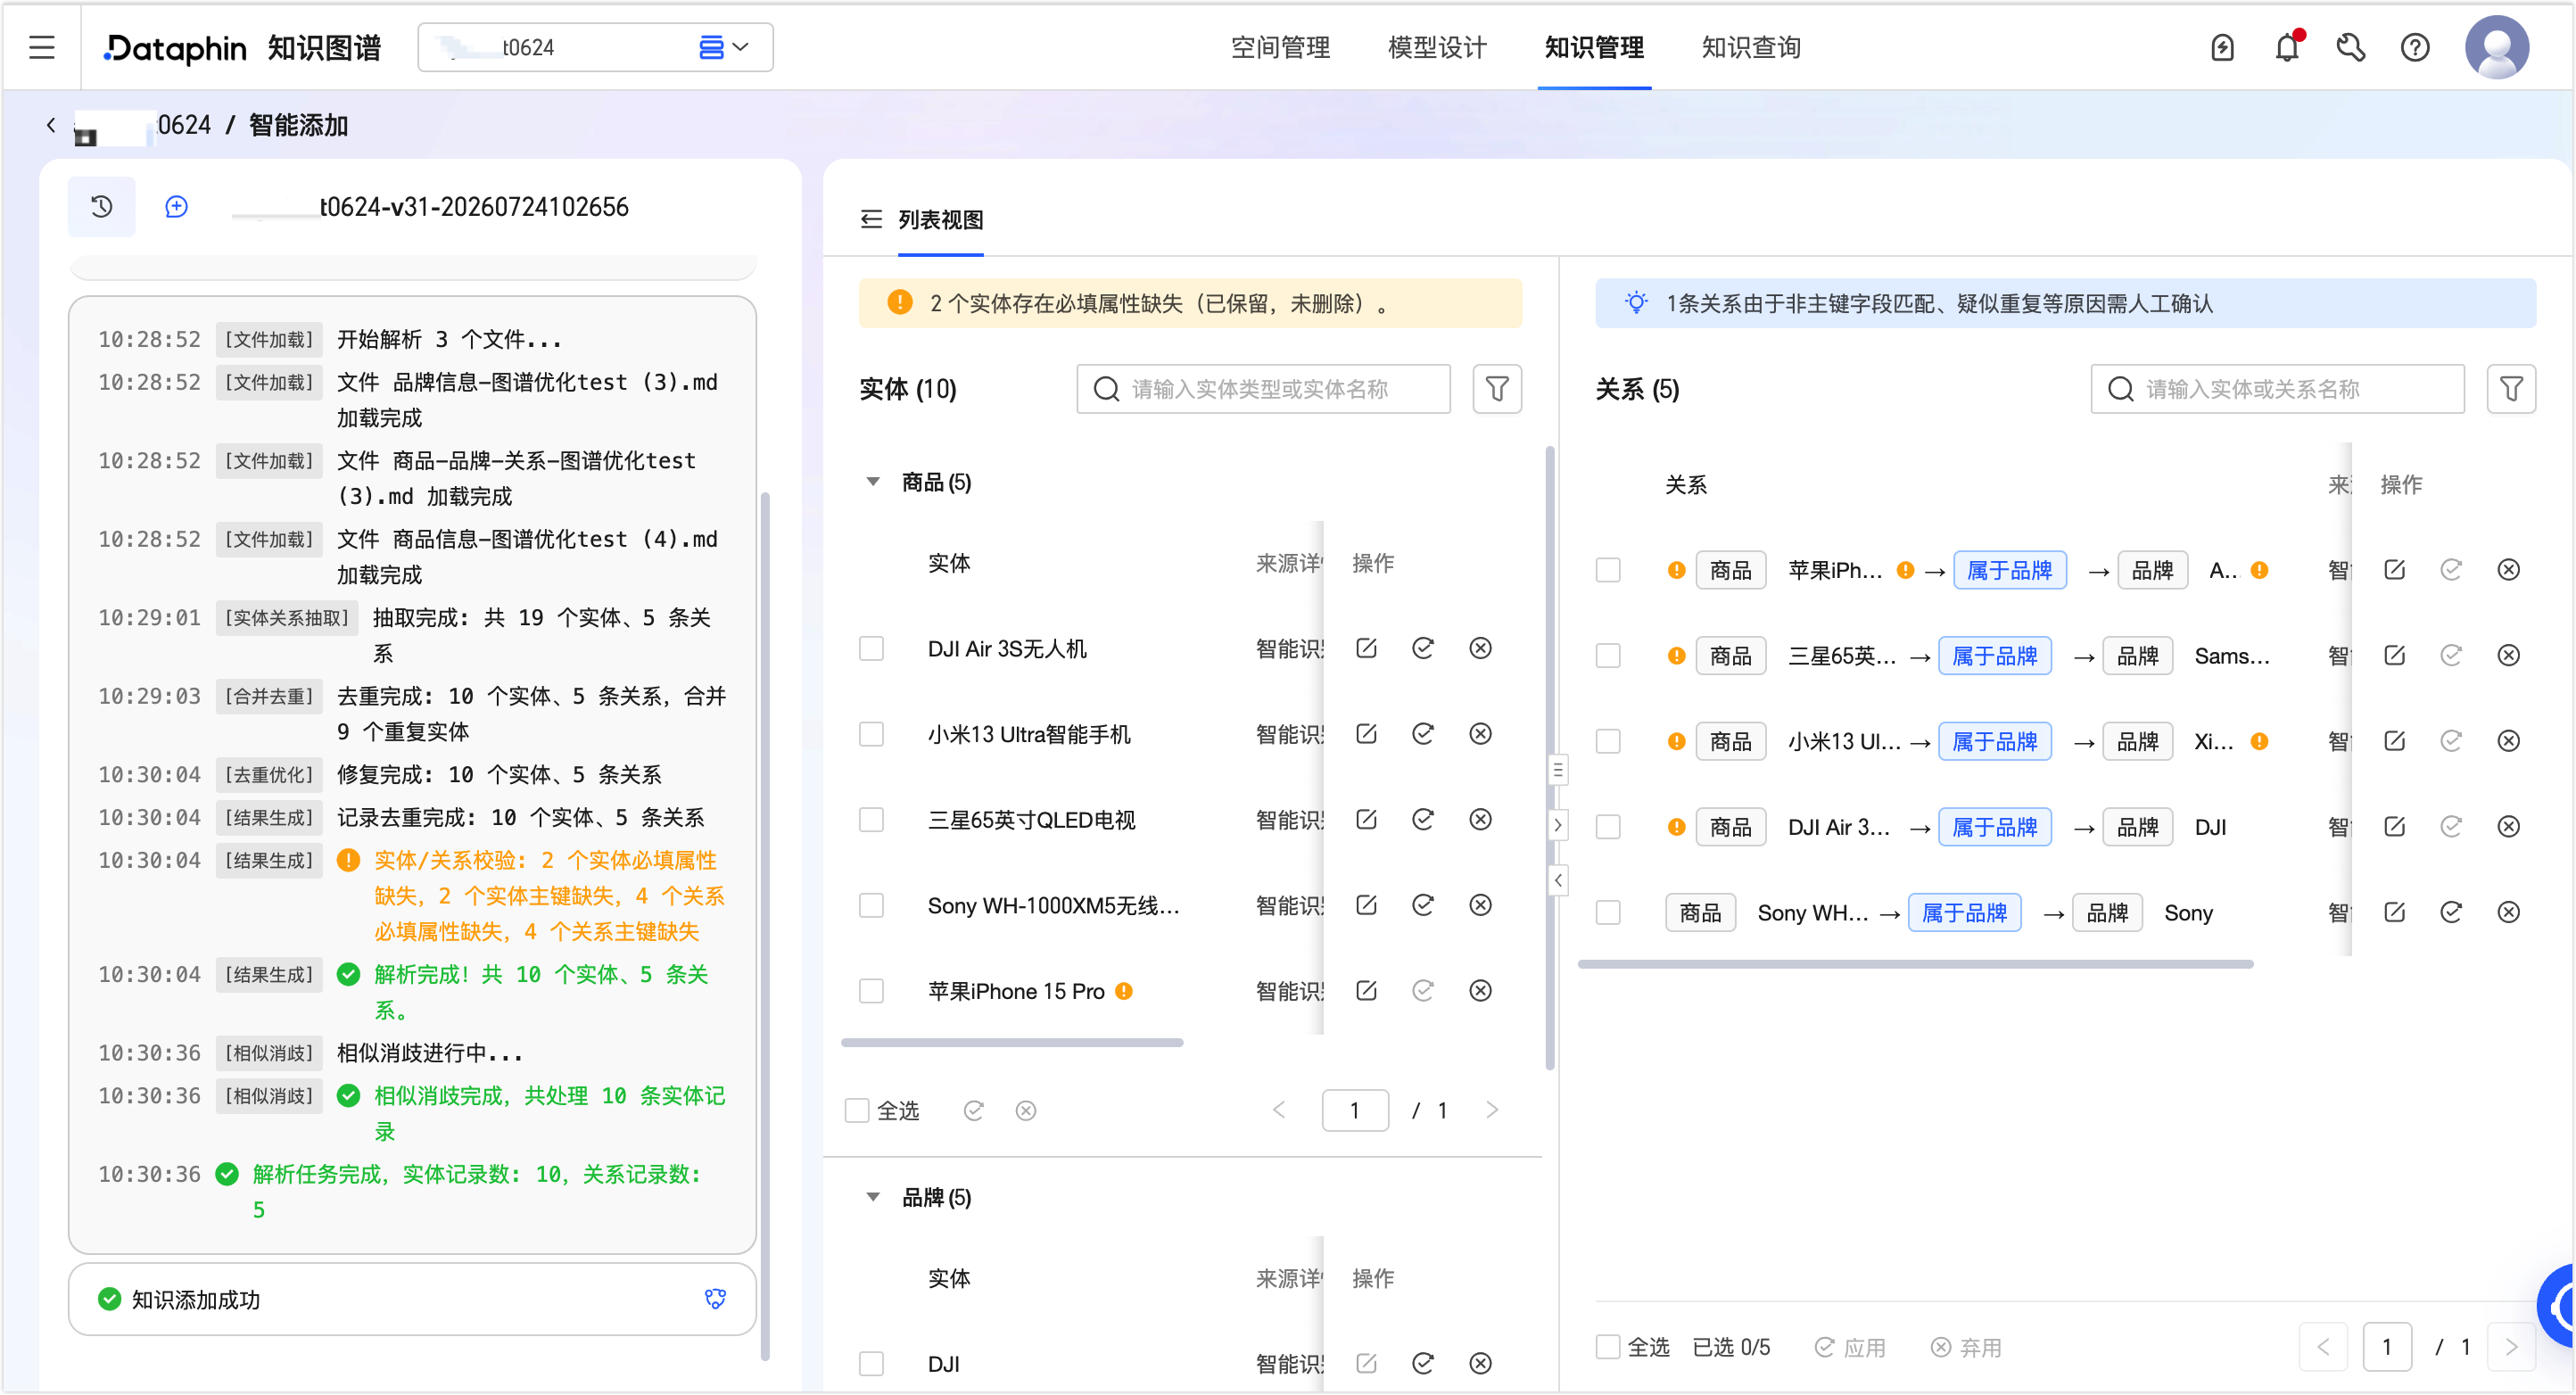Tick 全选 for the 商品 entity list
2576x1395 pixels.
(x=857, y=1111)
